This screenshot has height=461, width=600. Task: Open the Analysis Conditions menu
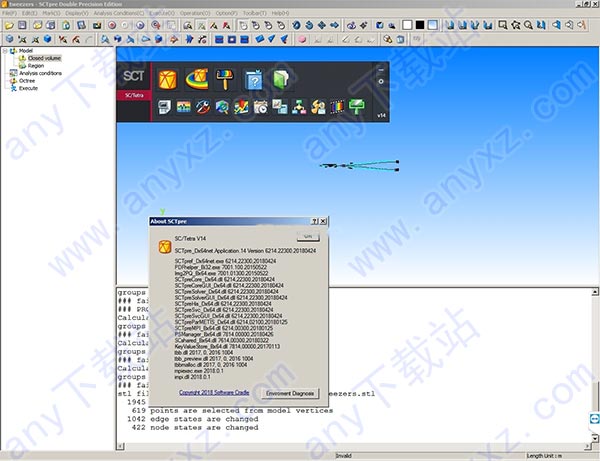(119, 13)
